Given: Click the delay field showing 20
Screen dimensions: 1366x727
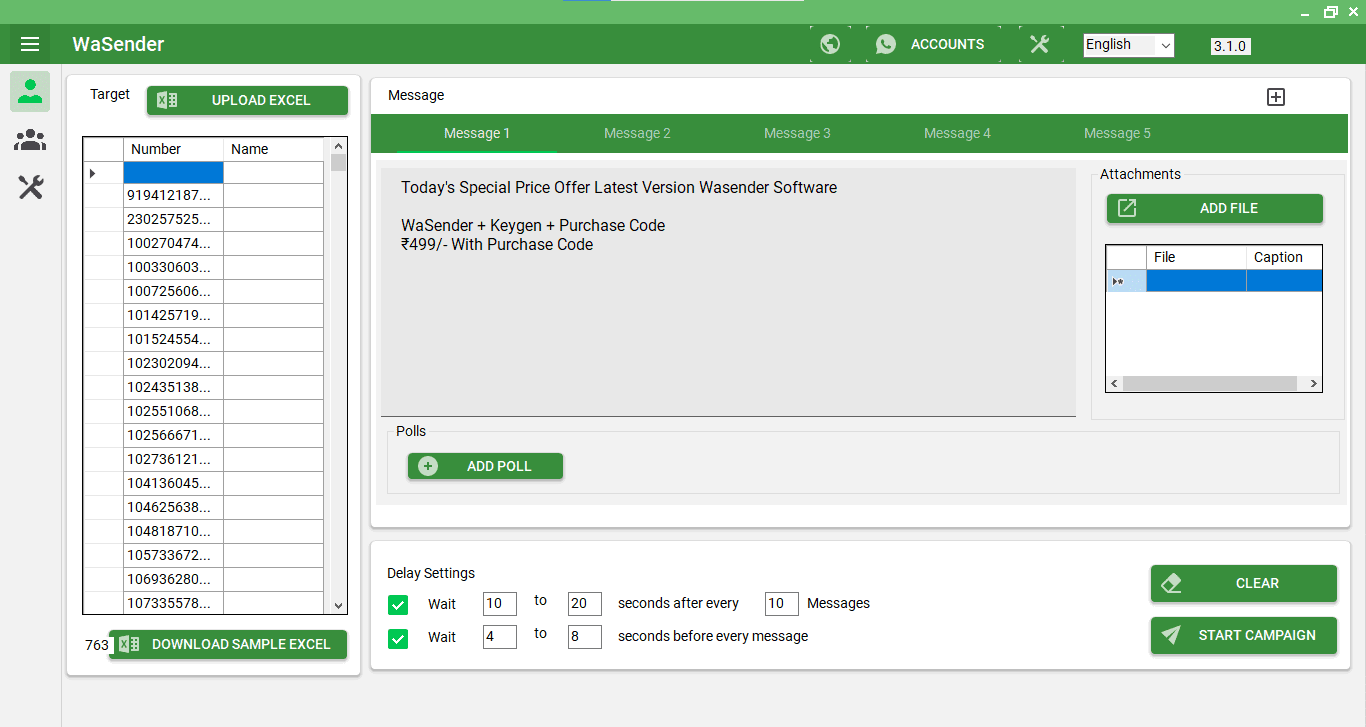Looking at the screenshot, I should [585, 603].
